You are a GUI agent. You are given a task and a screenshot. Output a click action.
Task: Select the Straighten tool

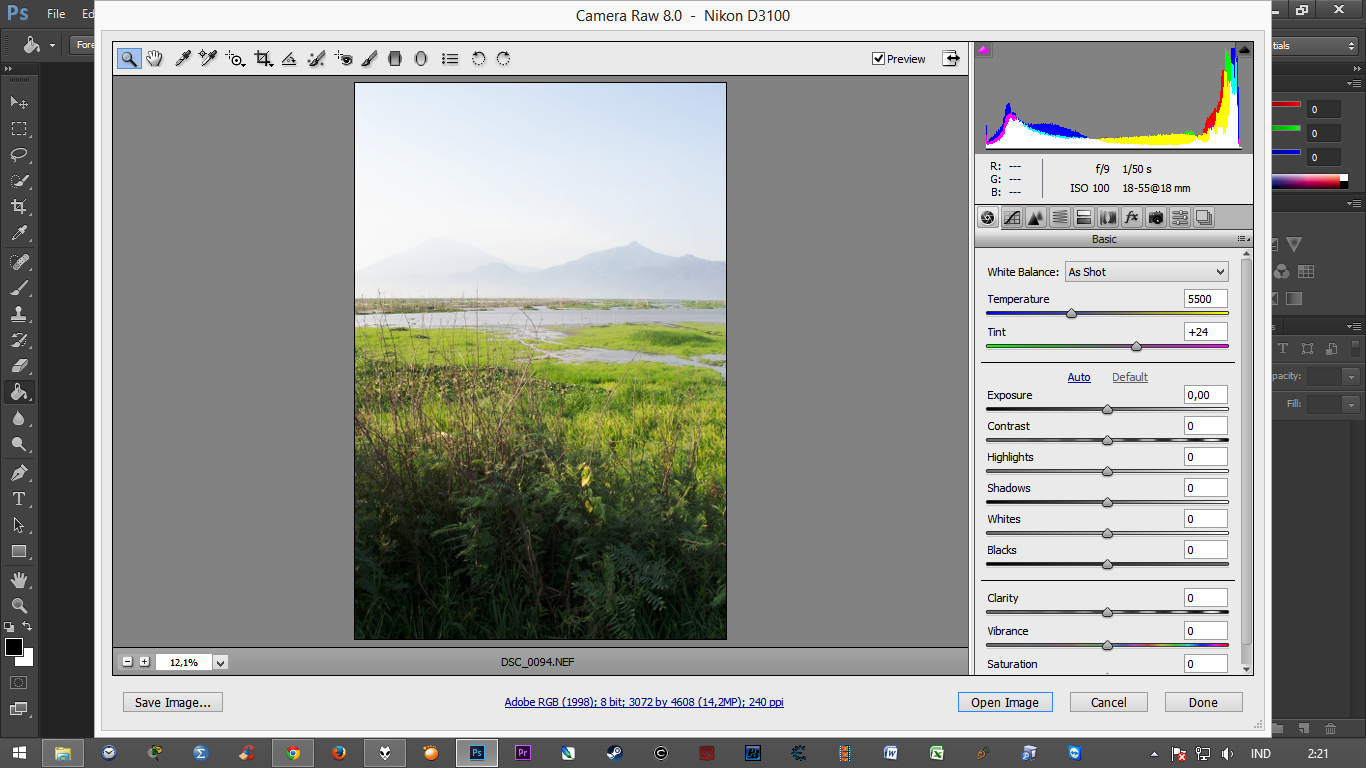click(289, 59)
